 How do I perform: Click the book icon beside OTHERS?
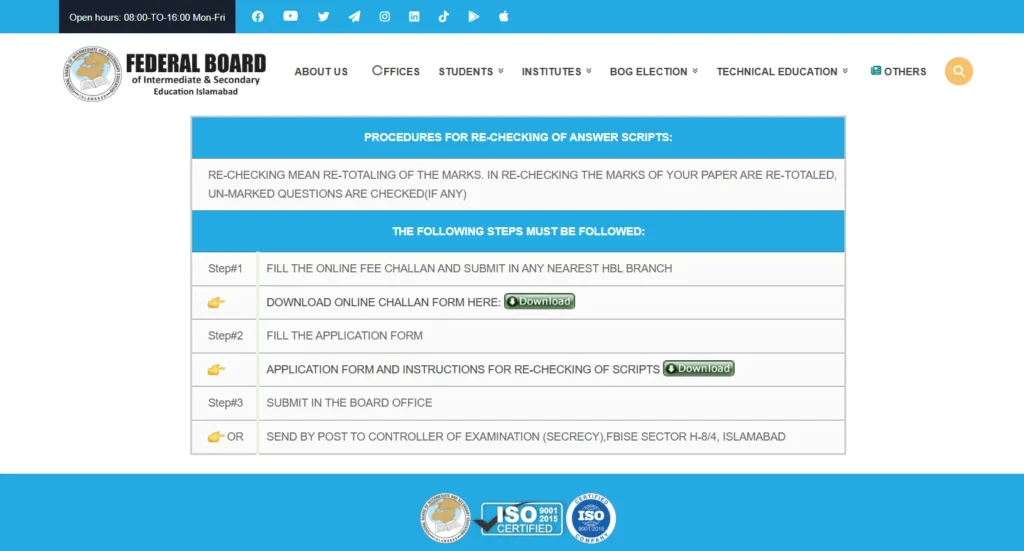click(x=876, y=71)
